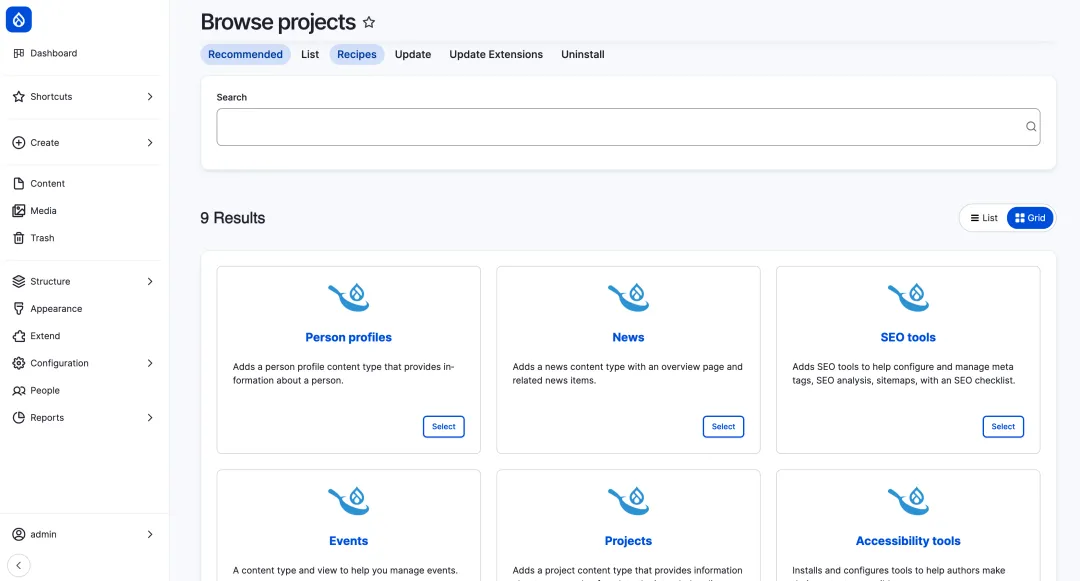Toggle the star to bookmark Browse projects
Screen dimensions: 1080x581
point(369,21)
